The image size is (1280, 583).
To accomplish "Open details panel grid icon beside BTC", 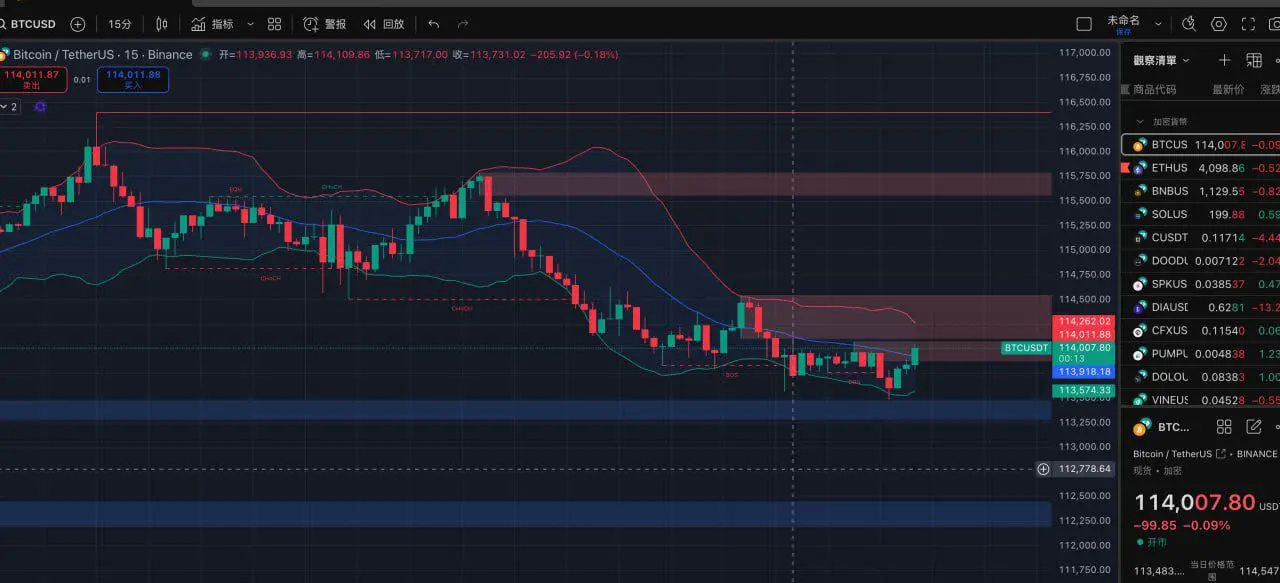I will (x=1224, y=427).
